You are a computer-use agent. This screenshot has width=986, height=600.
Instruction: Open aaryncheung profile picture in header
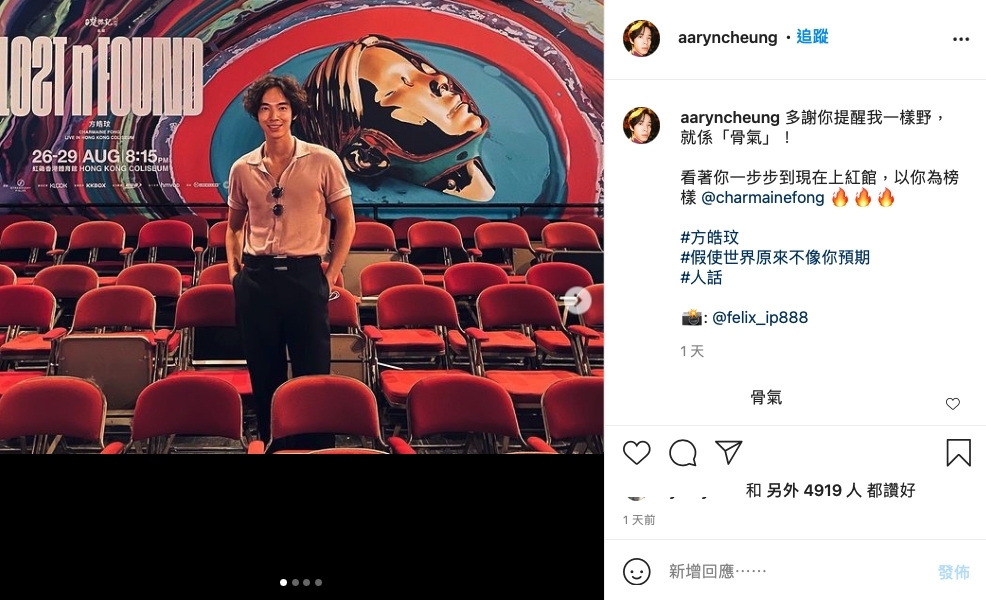641,38
